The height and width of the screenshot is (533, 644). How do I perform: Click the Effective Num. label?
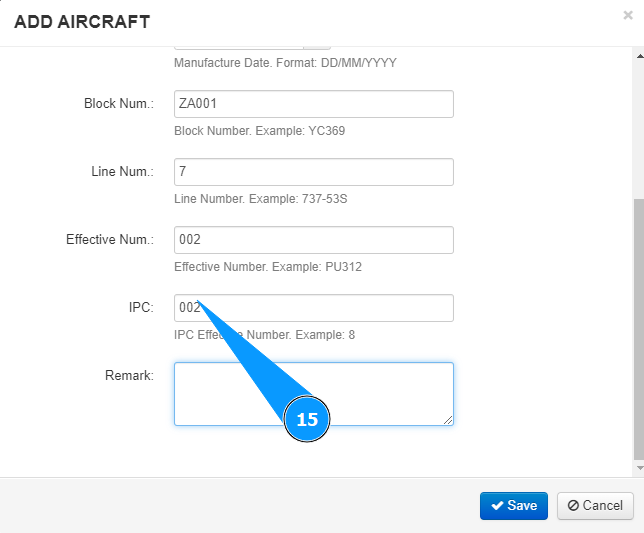(x=110, y=240)
